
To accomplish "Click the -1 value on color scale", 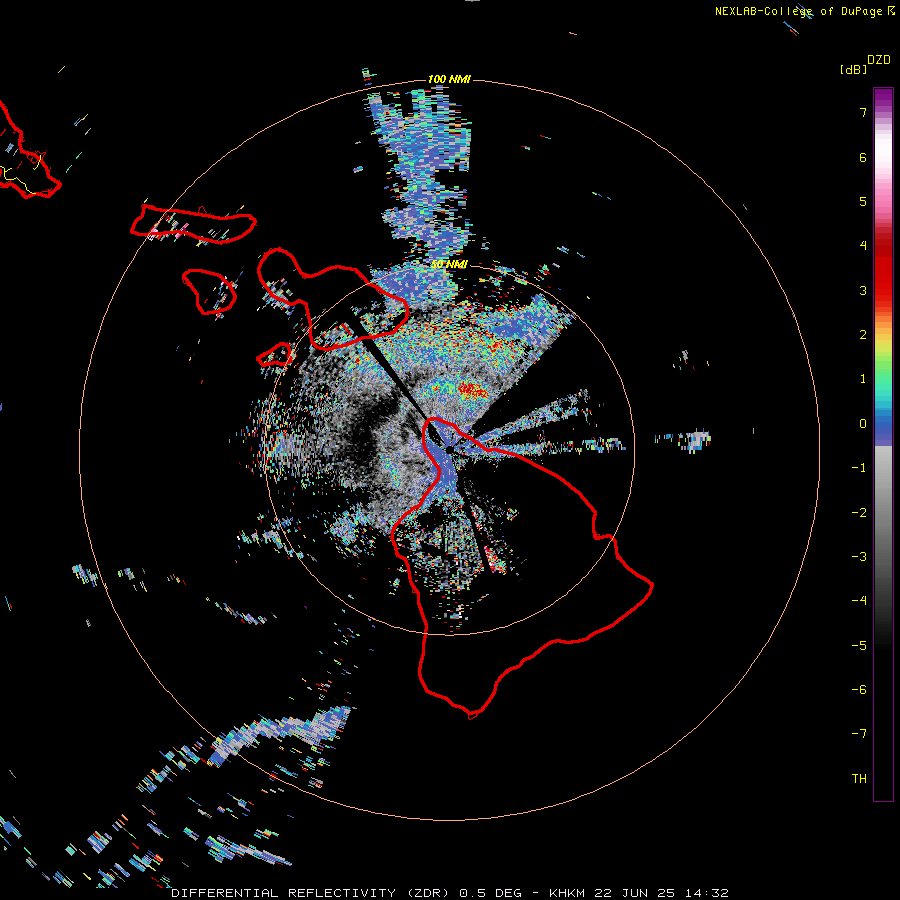I will pyautogui.click(x=859, y=468).
